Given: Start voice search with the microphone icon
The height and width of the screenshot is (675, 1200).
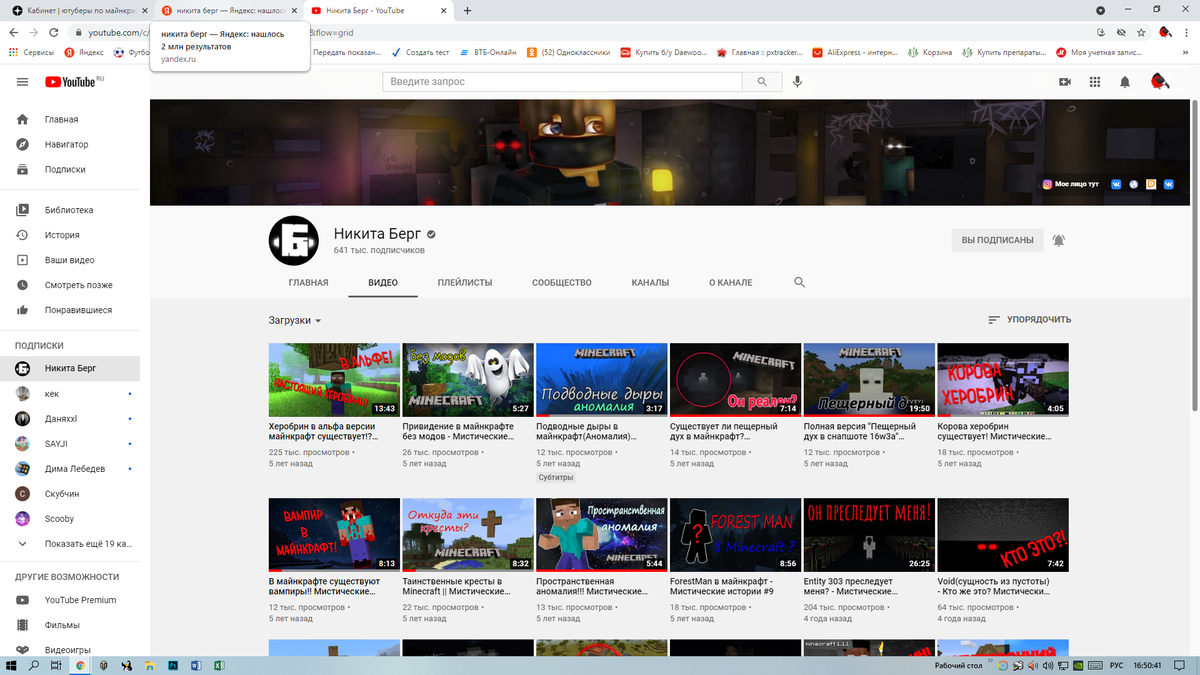Looking at the screenshot, I should click(x=797, y=82).
